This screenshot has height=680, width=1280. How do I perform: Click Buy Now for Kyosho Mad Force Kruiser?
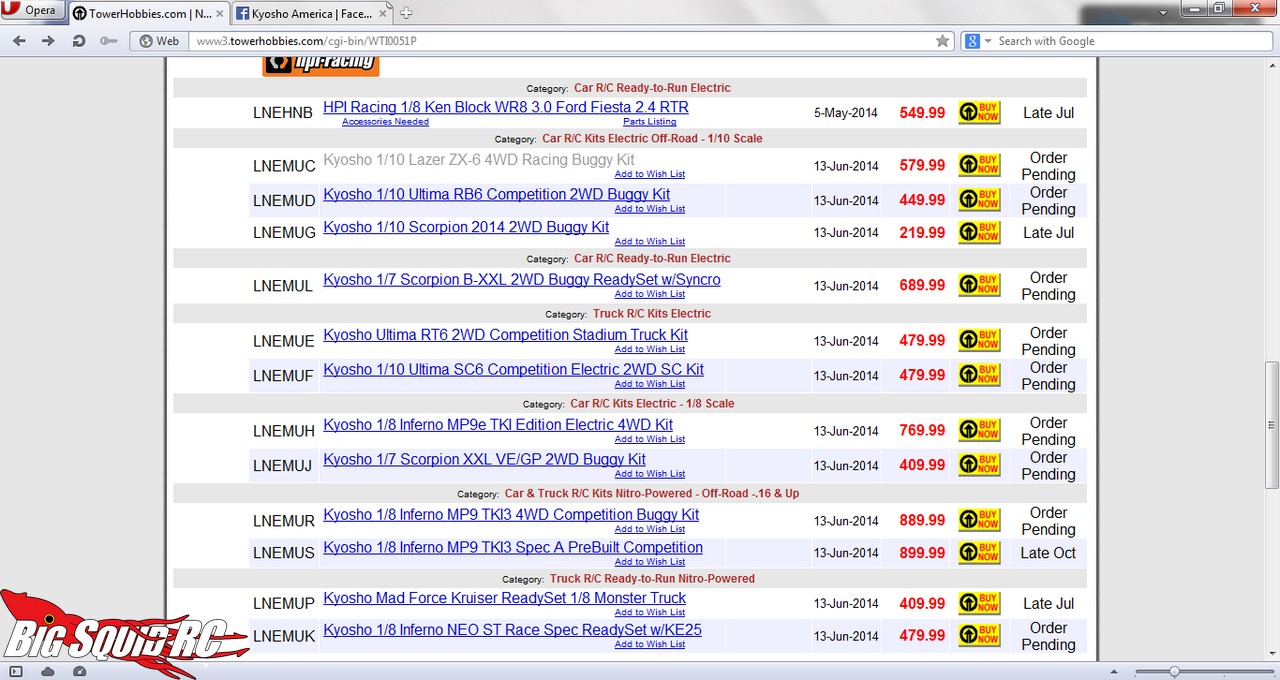[979, 603]
